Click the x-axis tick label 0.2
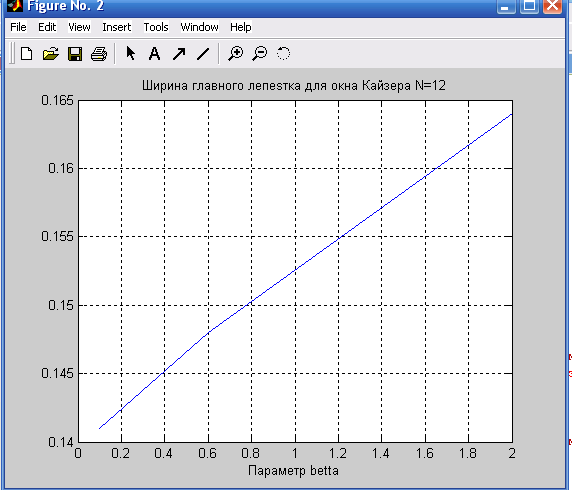Viewport: 572px width, 490px height. coord(121,454)
